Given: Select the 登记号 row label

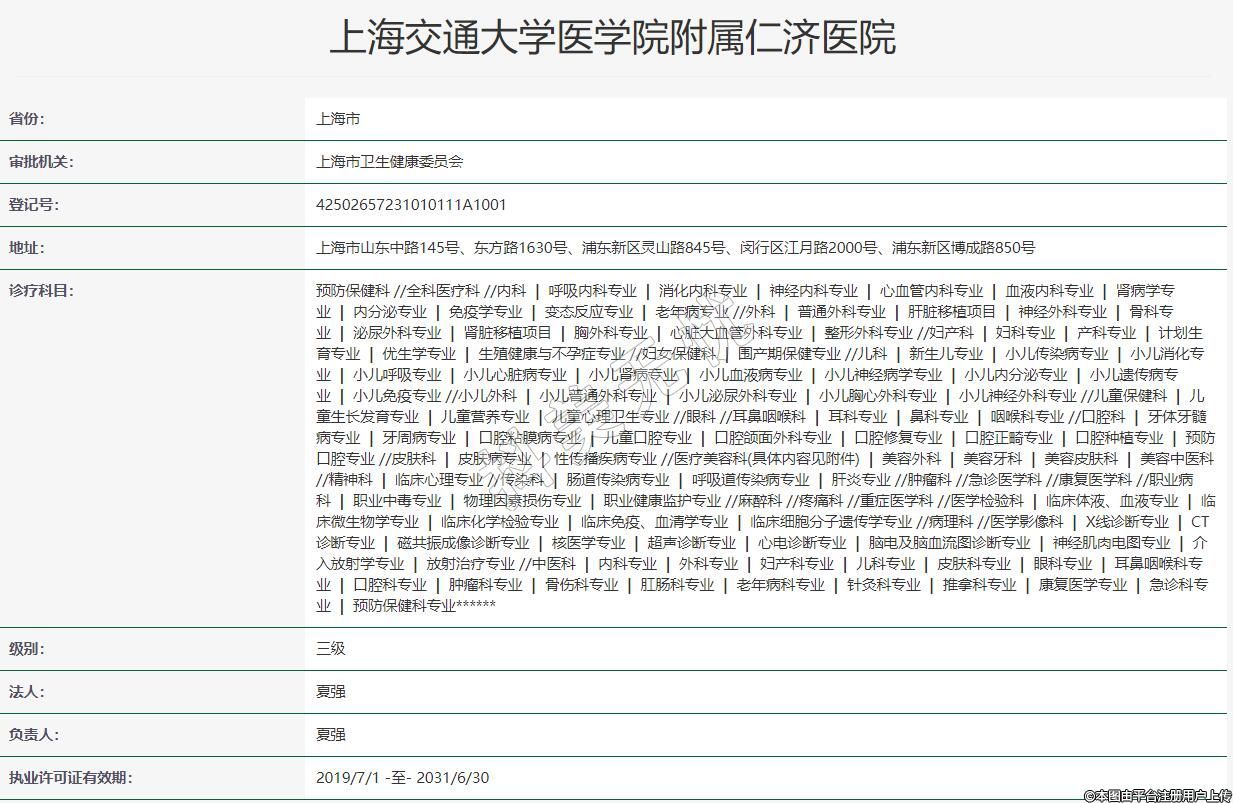Looking at the screenshot, I should [x=34, y=205].
